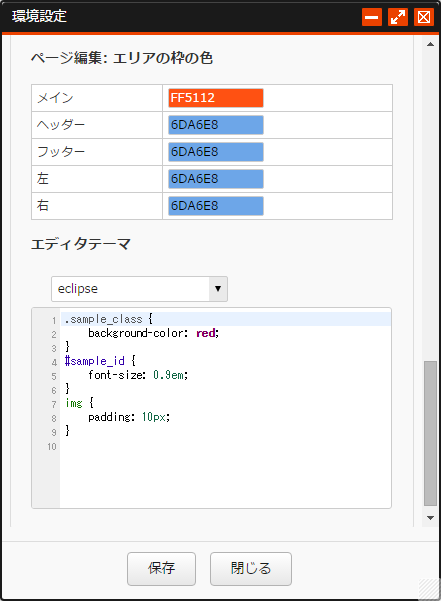Click the エディタテーマ heading
441x601 pixels.
[x=81, y=244]
